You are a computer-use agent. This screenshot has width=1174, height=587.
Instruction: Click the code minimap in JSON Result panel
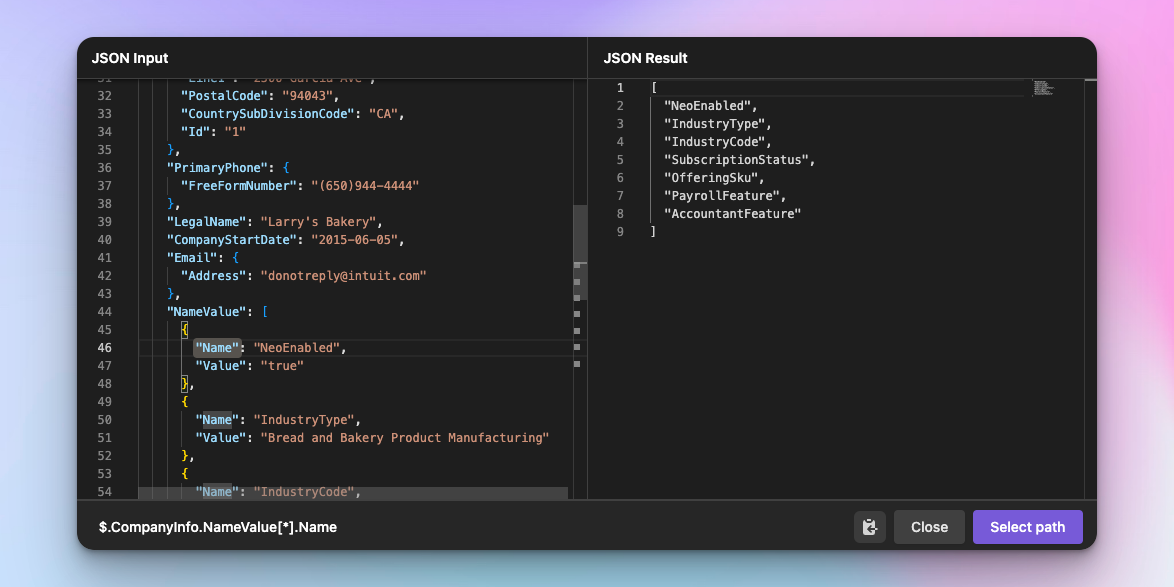(x=1043, y=88)
